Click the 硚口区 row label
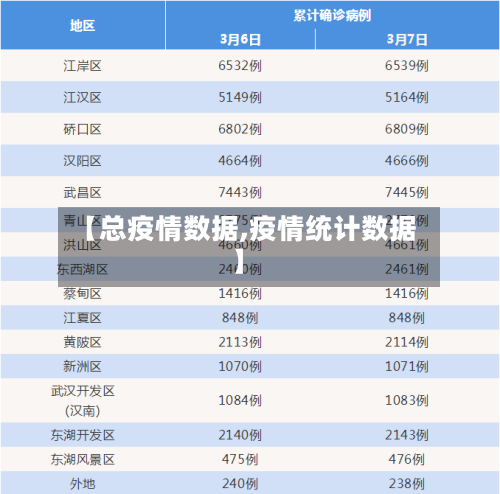This screenshot has height=494, width=500. (82, 129)
